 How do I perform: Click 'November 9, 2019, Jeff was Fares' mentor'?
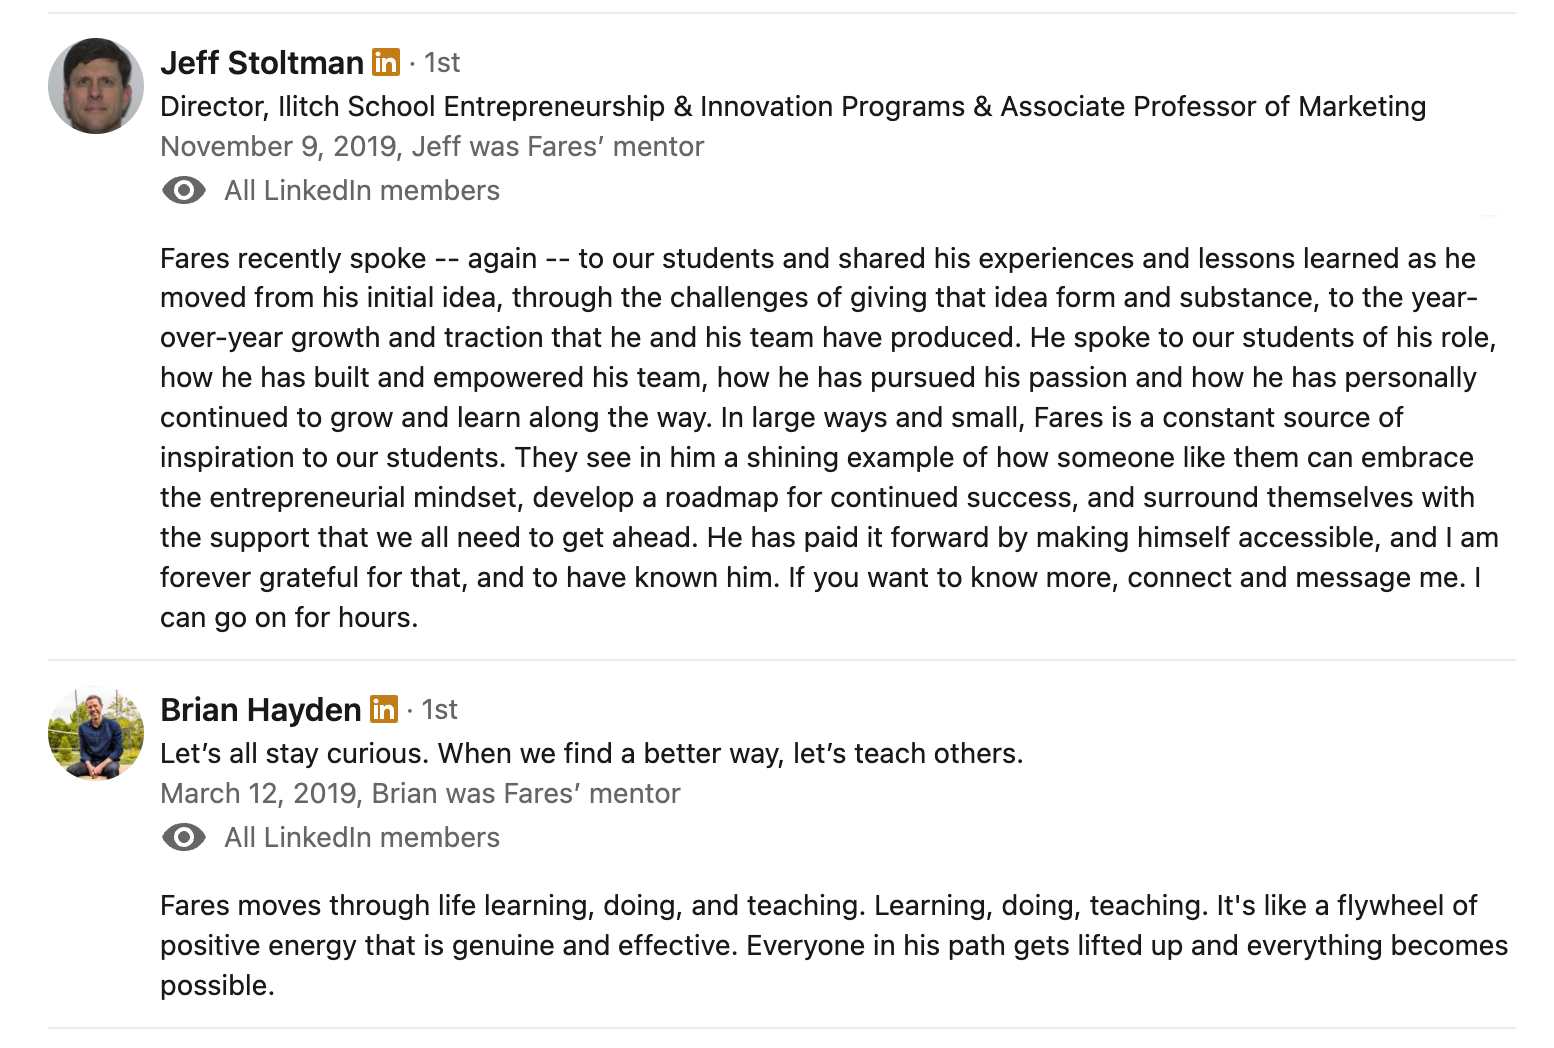pyautogui.click(x=432, y=146)
